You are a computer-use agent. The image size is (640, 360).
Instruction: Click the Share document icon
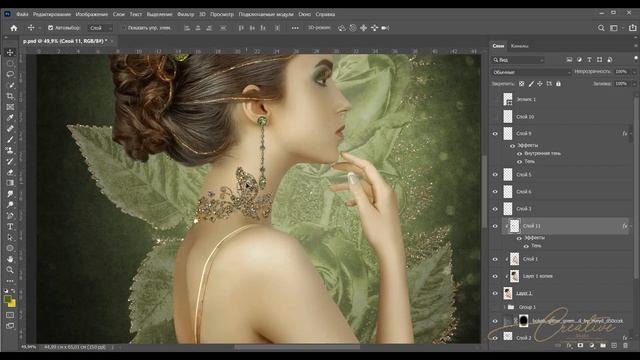click(x=632, y=28)
